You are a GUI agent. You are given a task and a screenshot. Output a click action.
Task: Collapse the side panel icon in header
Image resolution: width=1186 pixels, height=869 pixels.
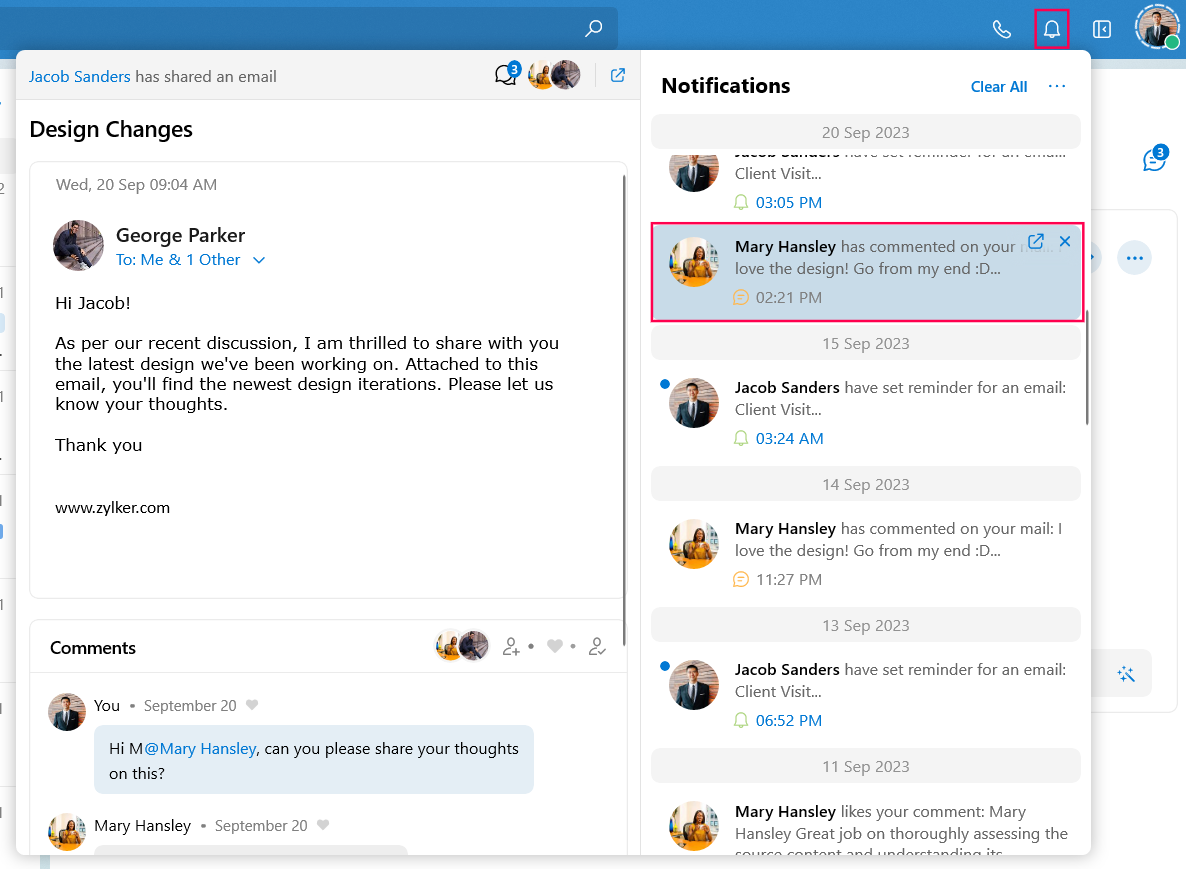click(x=1102, y=29)
